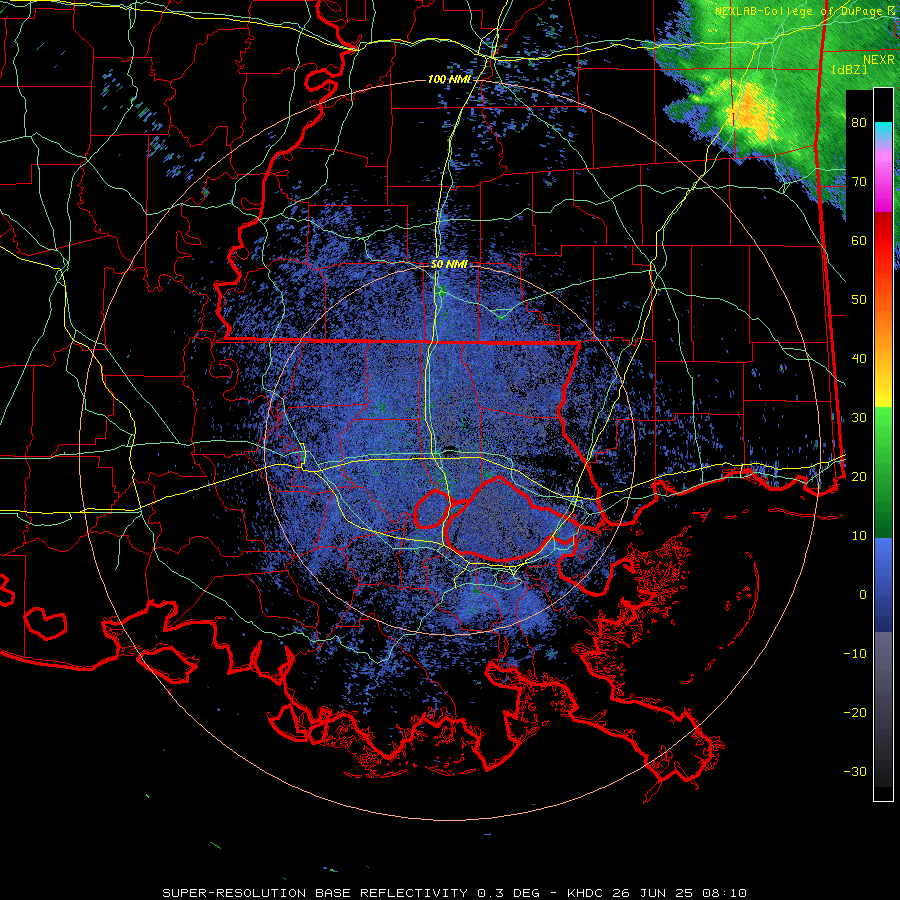This screenshot has width=900, height=900.
Task: Click the 20 dBZ value on the scale
Action: [859, 477]
